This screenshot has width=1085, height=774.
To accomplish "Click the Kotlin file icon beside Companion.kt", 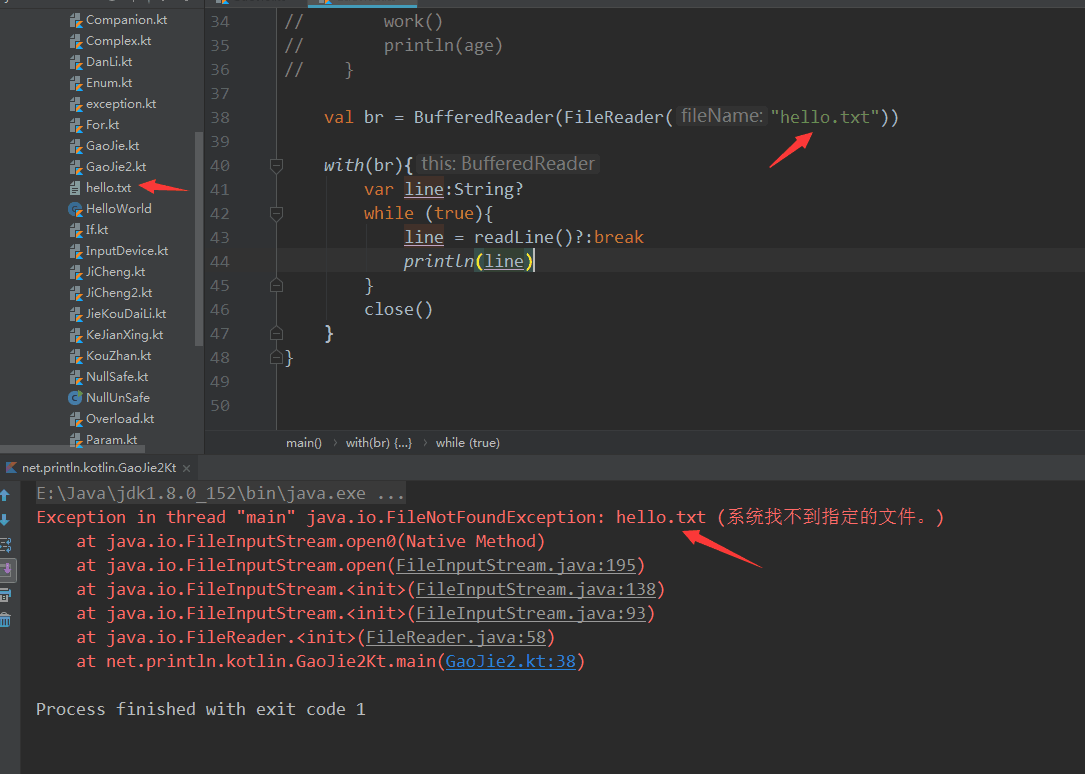I will [x=75, y=20].
